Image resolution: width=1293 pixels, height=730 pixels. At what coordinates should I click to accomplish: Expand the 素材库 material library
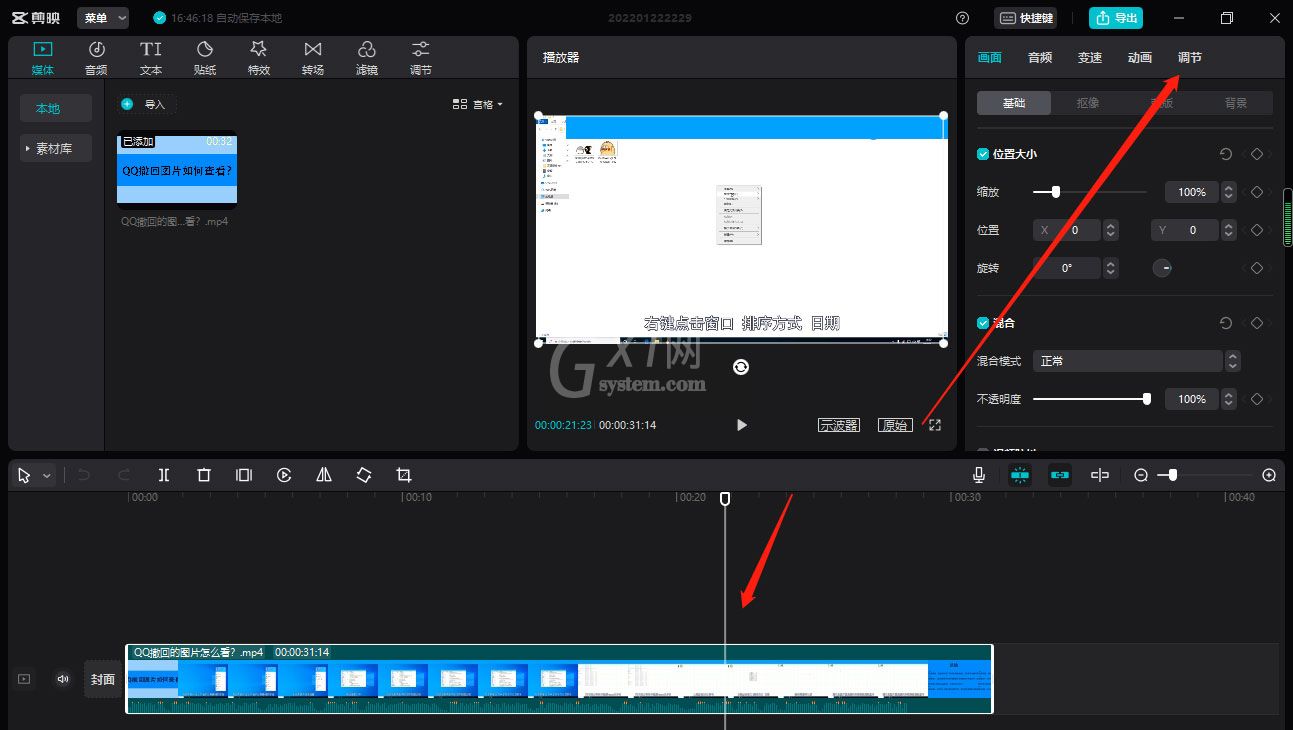pyautogui.click(x=56, y=148)
